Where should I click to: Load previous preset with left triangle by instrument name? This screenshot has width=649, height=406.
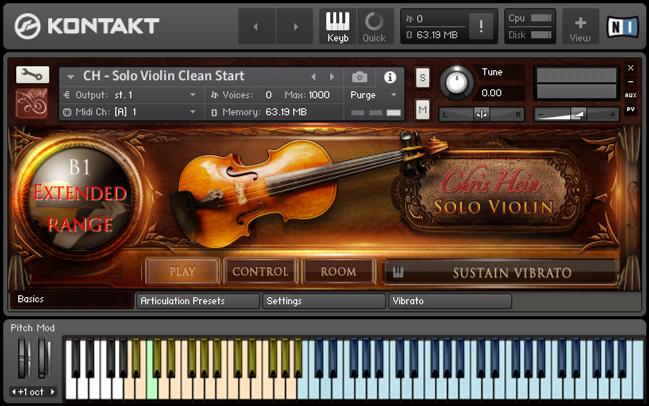pos(313,77)
